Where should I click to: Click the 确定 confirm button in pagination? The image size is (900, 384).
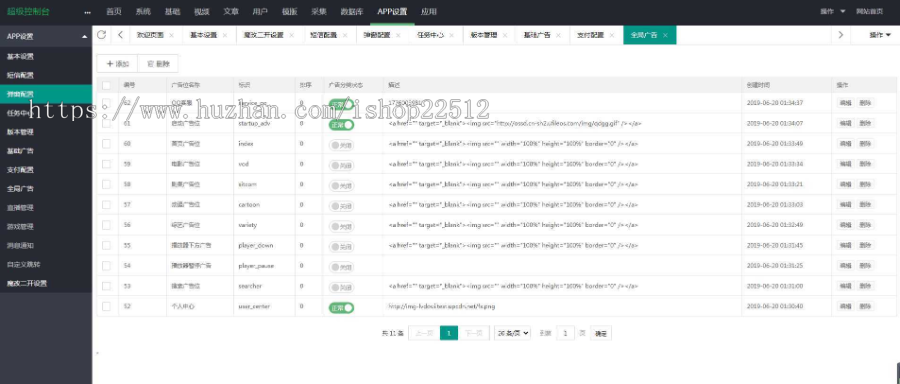pos(600,333)
